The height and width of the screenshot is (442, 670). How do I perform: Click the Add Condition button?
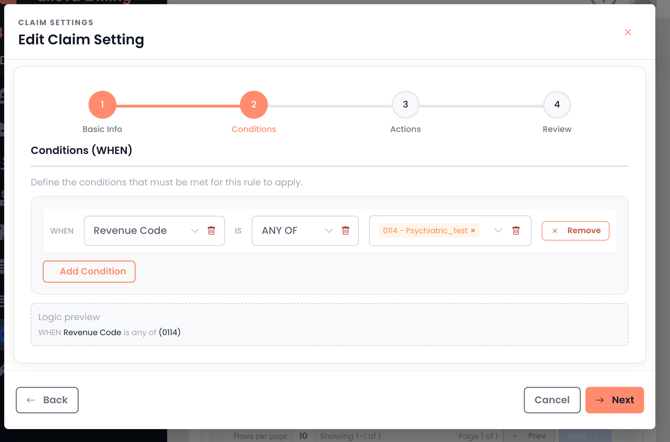point(89,271)
